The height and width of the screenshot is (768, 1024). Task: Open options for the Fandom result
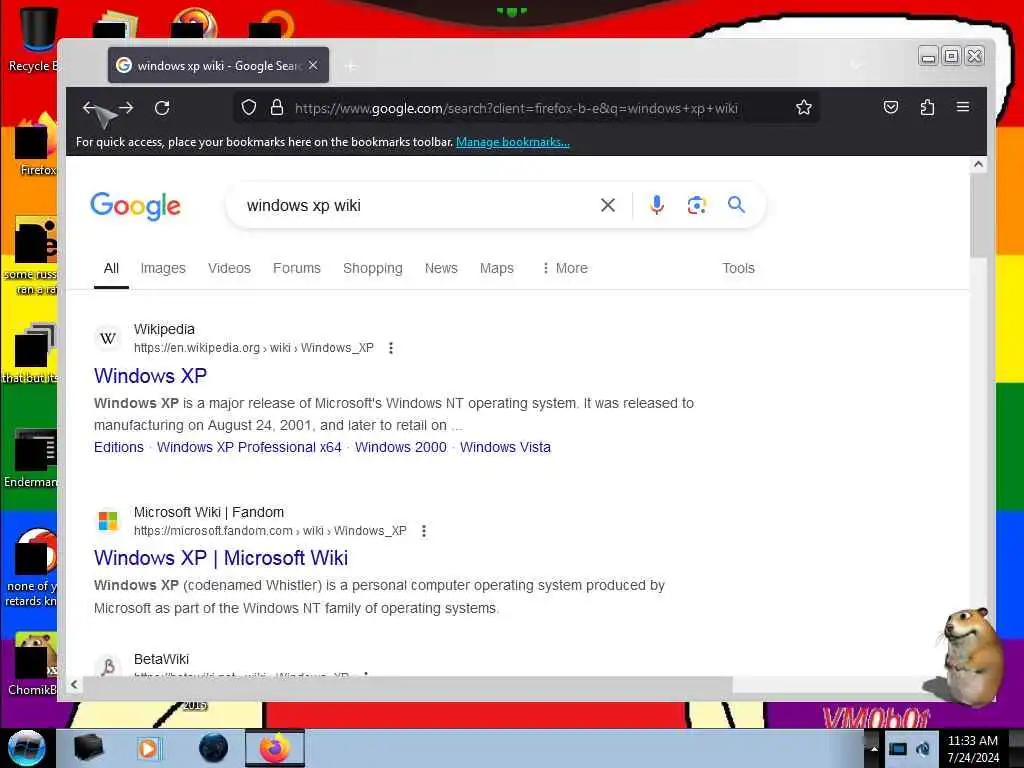pos(424,531)
